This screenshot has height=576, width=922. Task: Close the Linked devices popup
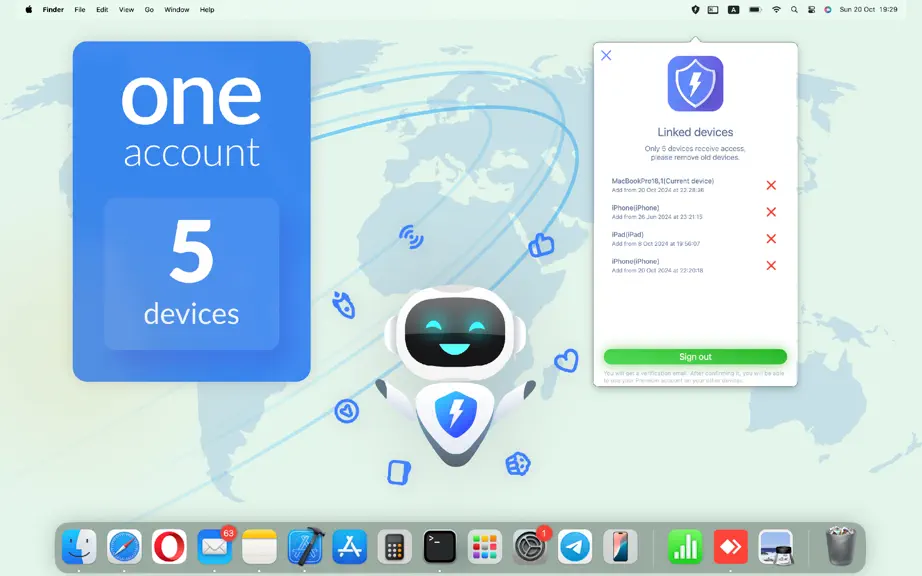click(606, 55)
